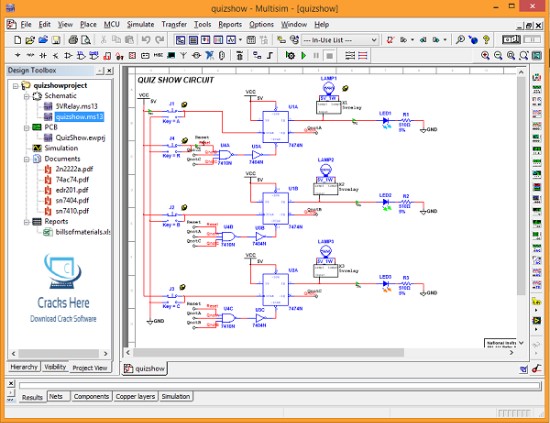Viewport: 550px width, 423px height.
Task: Open billsofmaterials report file
Action: pyautogui.click(x=83, y=232)
